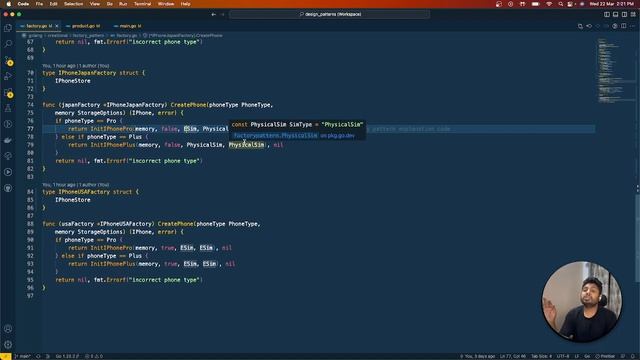Toggle the bottom panel layout icon
The image size is (640, 360).
tap(616, 14)
